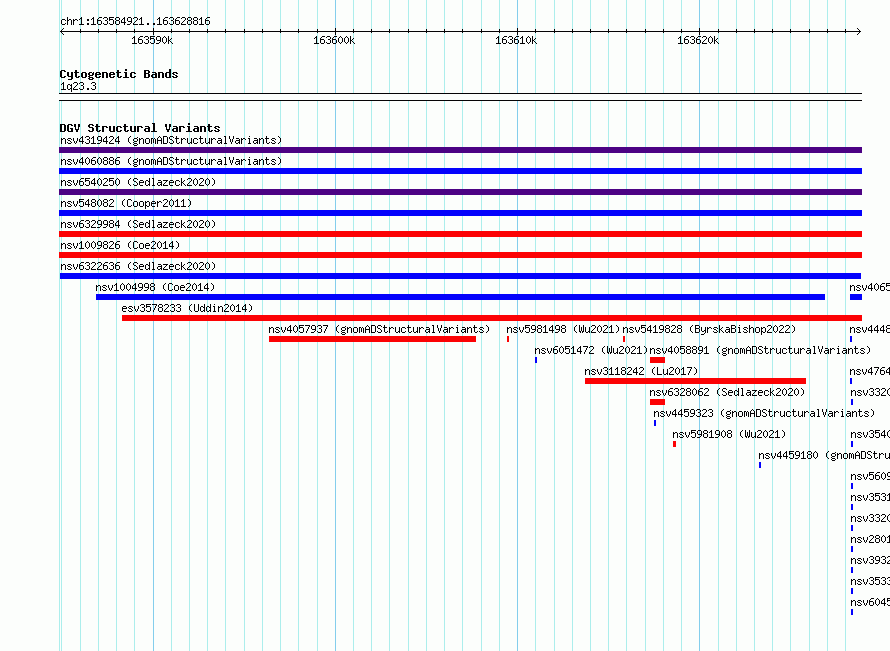The width and height of the screenshot is (890, 651).
Task: Click the nsv548082 (Cooper2011) label
Action: 126,203
